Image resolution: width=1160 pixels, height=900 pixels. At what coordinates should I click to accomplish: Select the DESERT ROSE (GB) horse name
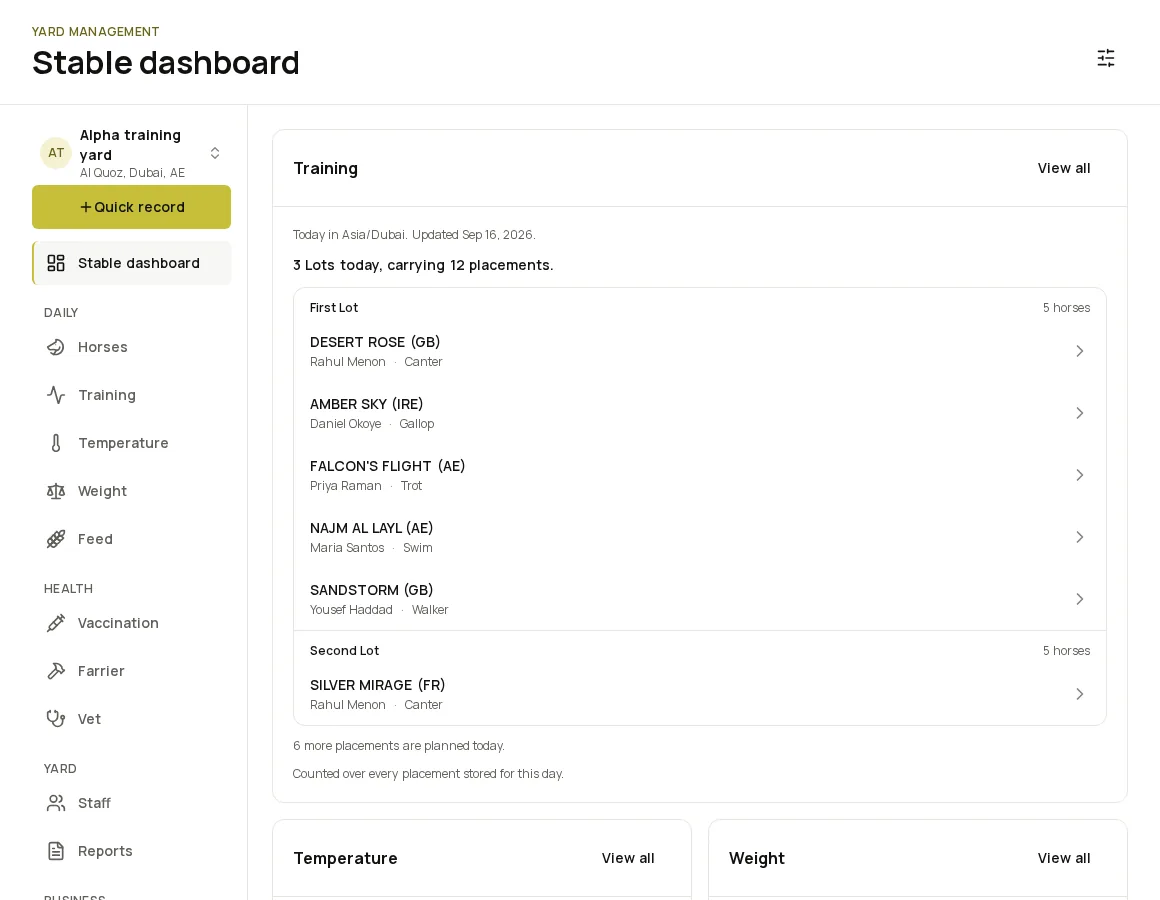click(x=375, y=342)
